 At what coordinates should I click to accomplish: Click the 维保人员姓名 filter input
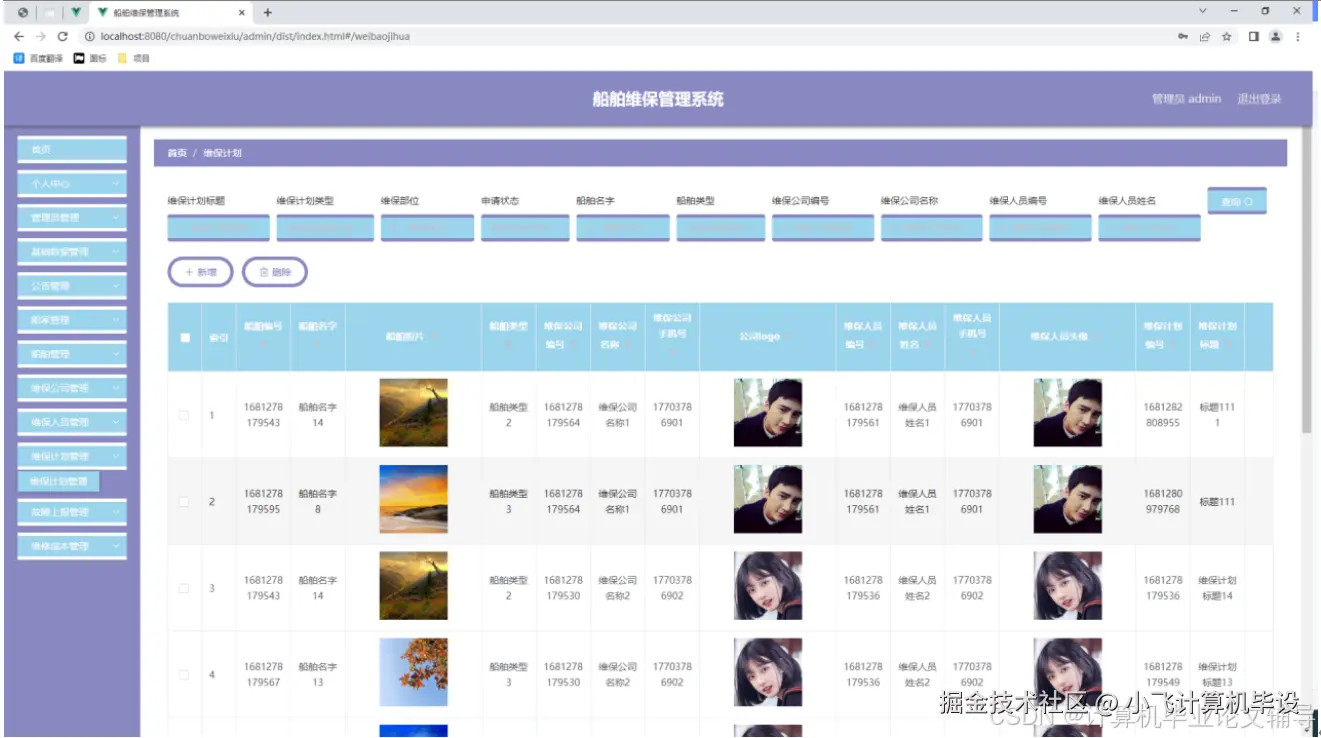pos(1149,227)
